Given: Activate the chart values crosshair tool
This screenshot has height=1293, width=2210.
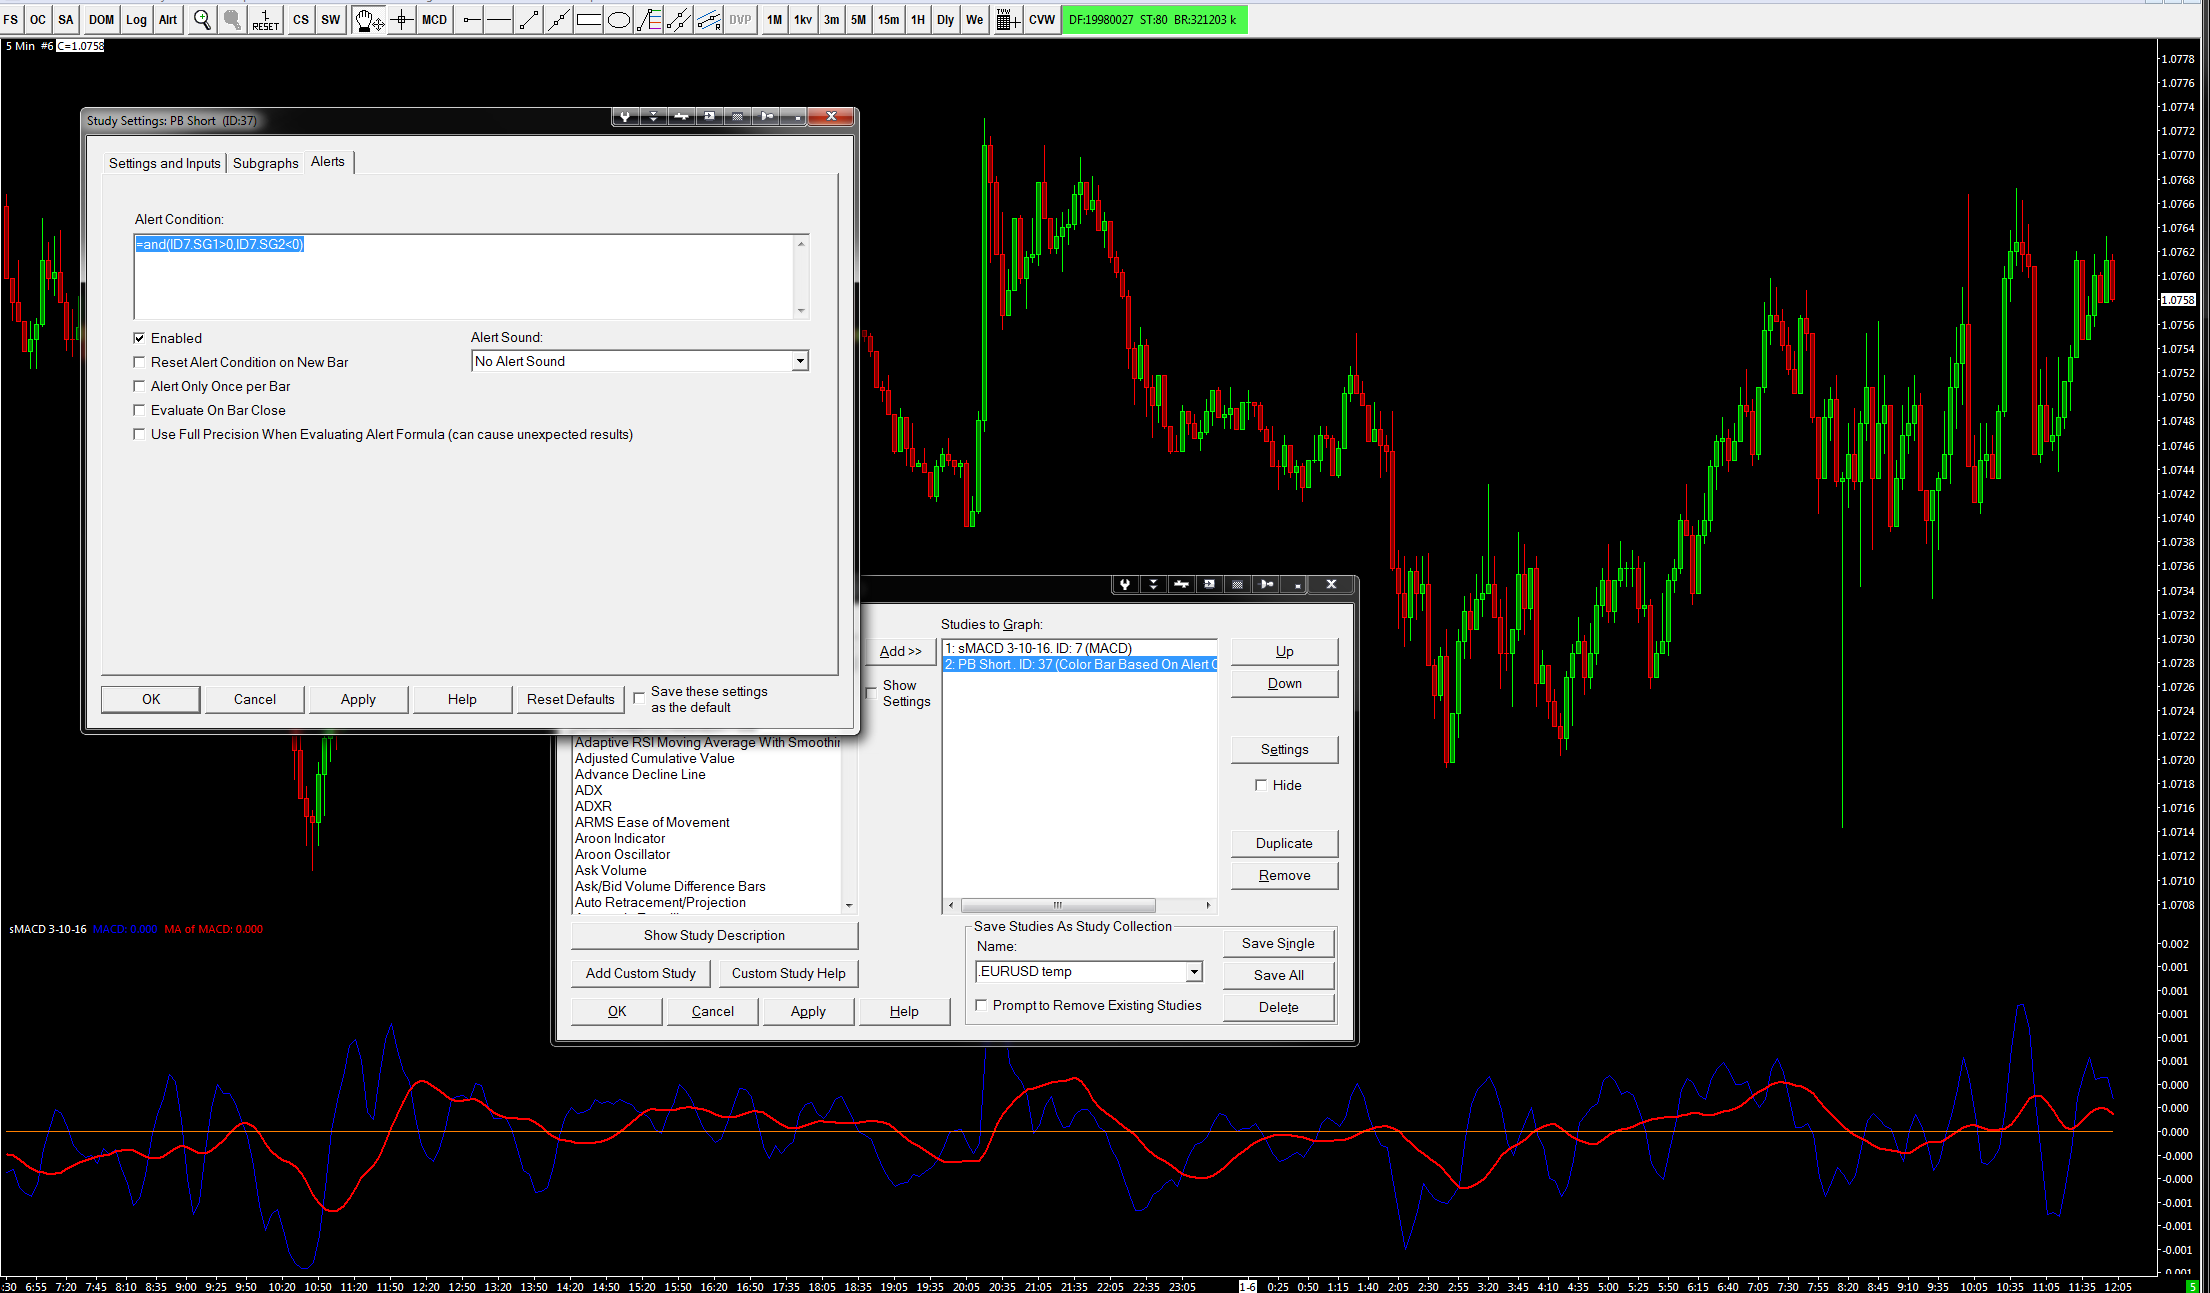Looking at the screenshot, I should point(402,19).
